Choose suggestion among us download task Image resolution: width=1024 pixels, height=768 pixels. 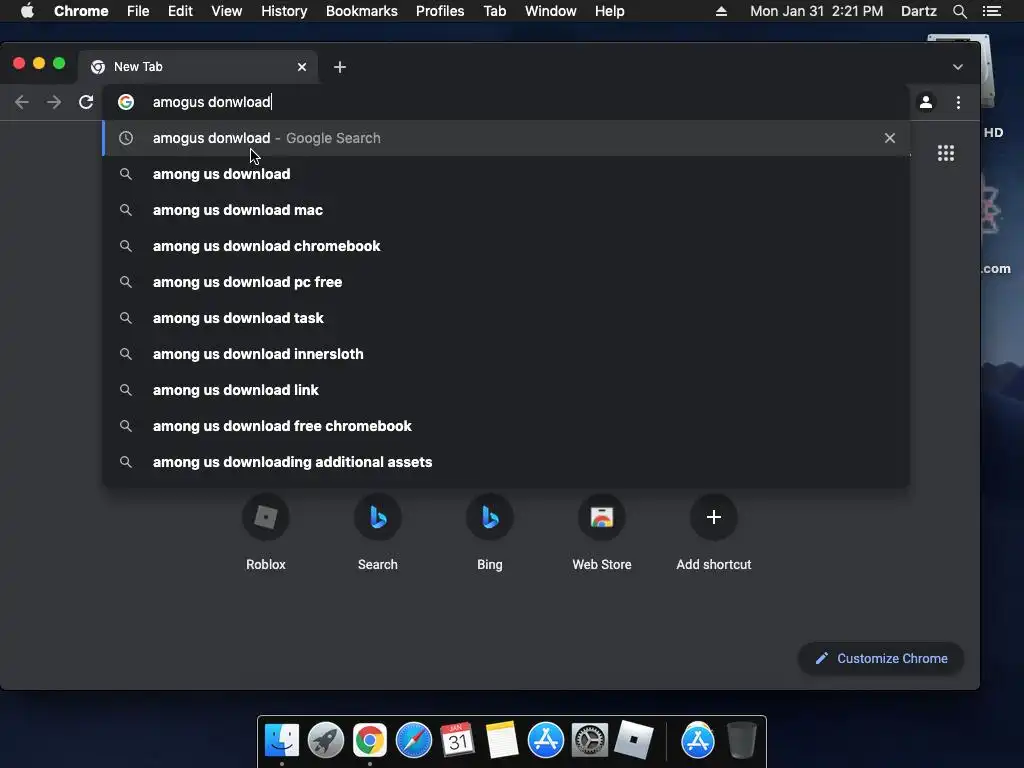pyautogui.click(x=506, y=317)
